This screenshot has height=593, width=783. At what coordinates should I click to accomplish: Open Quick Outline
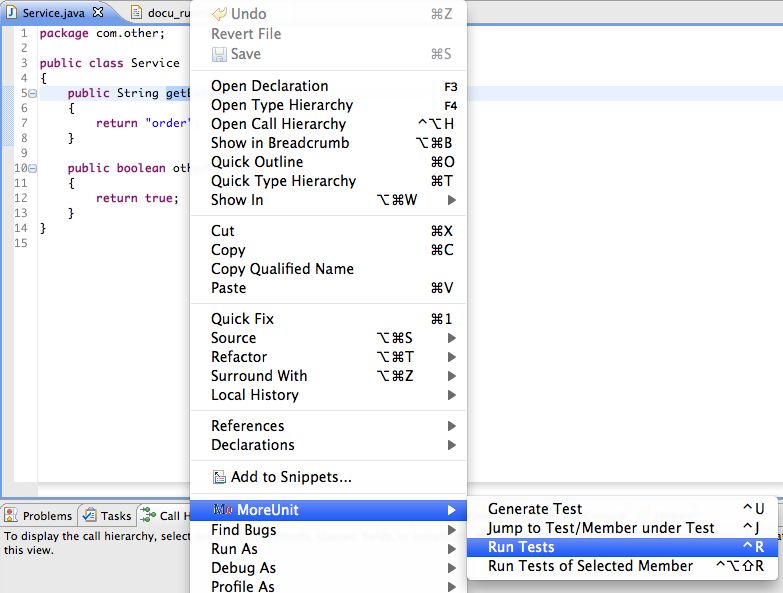click(x=329, y=162)
